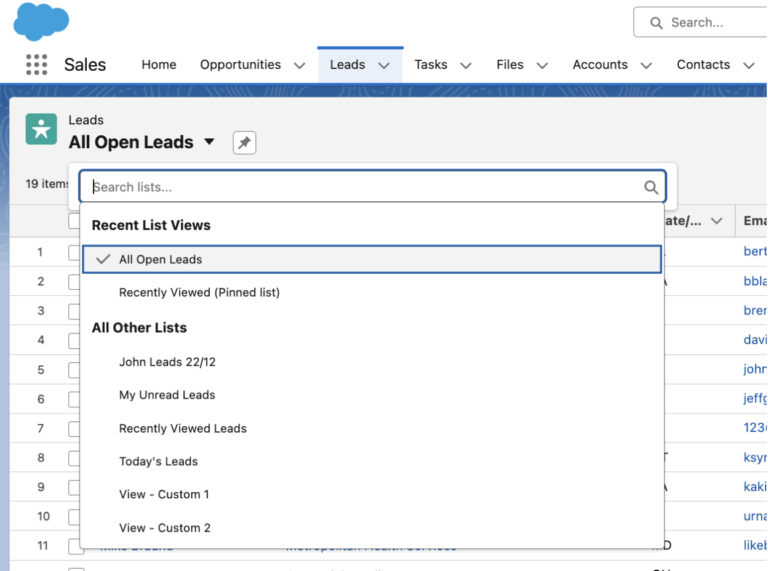Open the App Launcher grid icon
768x571 pixels.
[x=36, y=65]
